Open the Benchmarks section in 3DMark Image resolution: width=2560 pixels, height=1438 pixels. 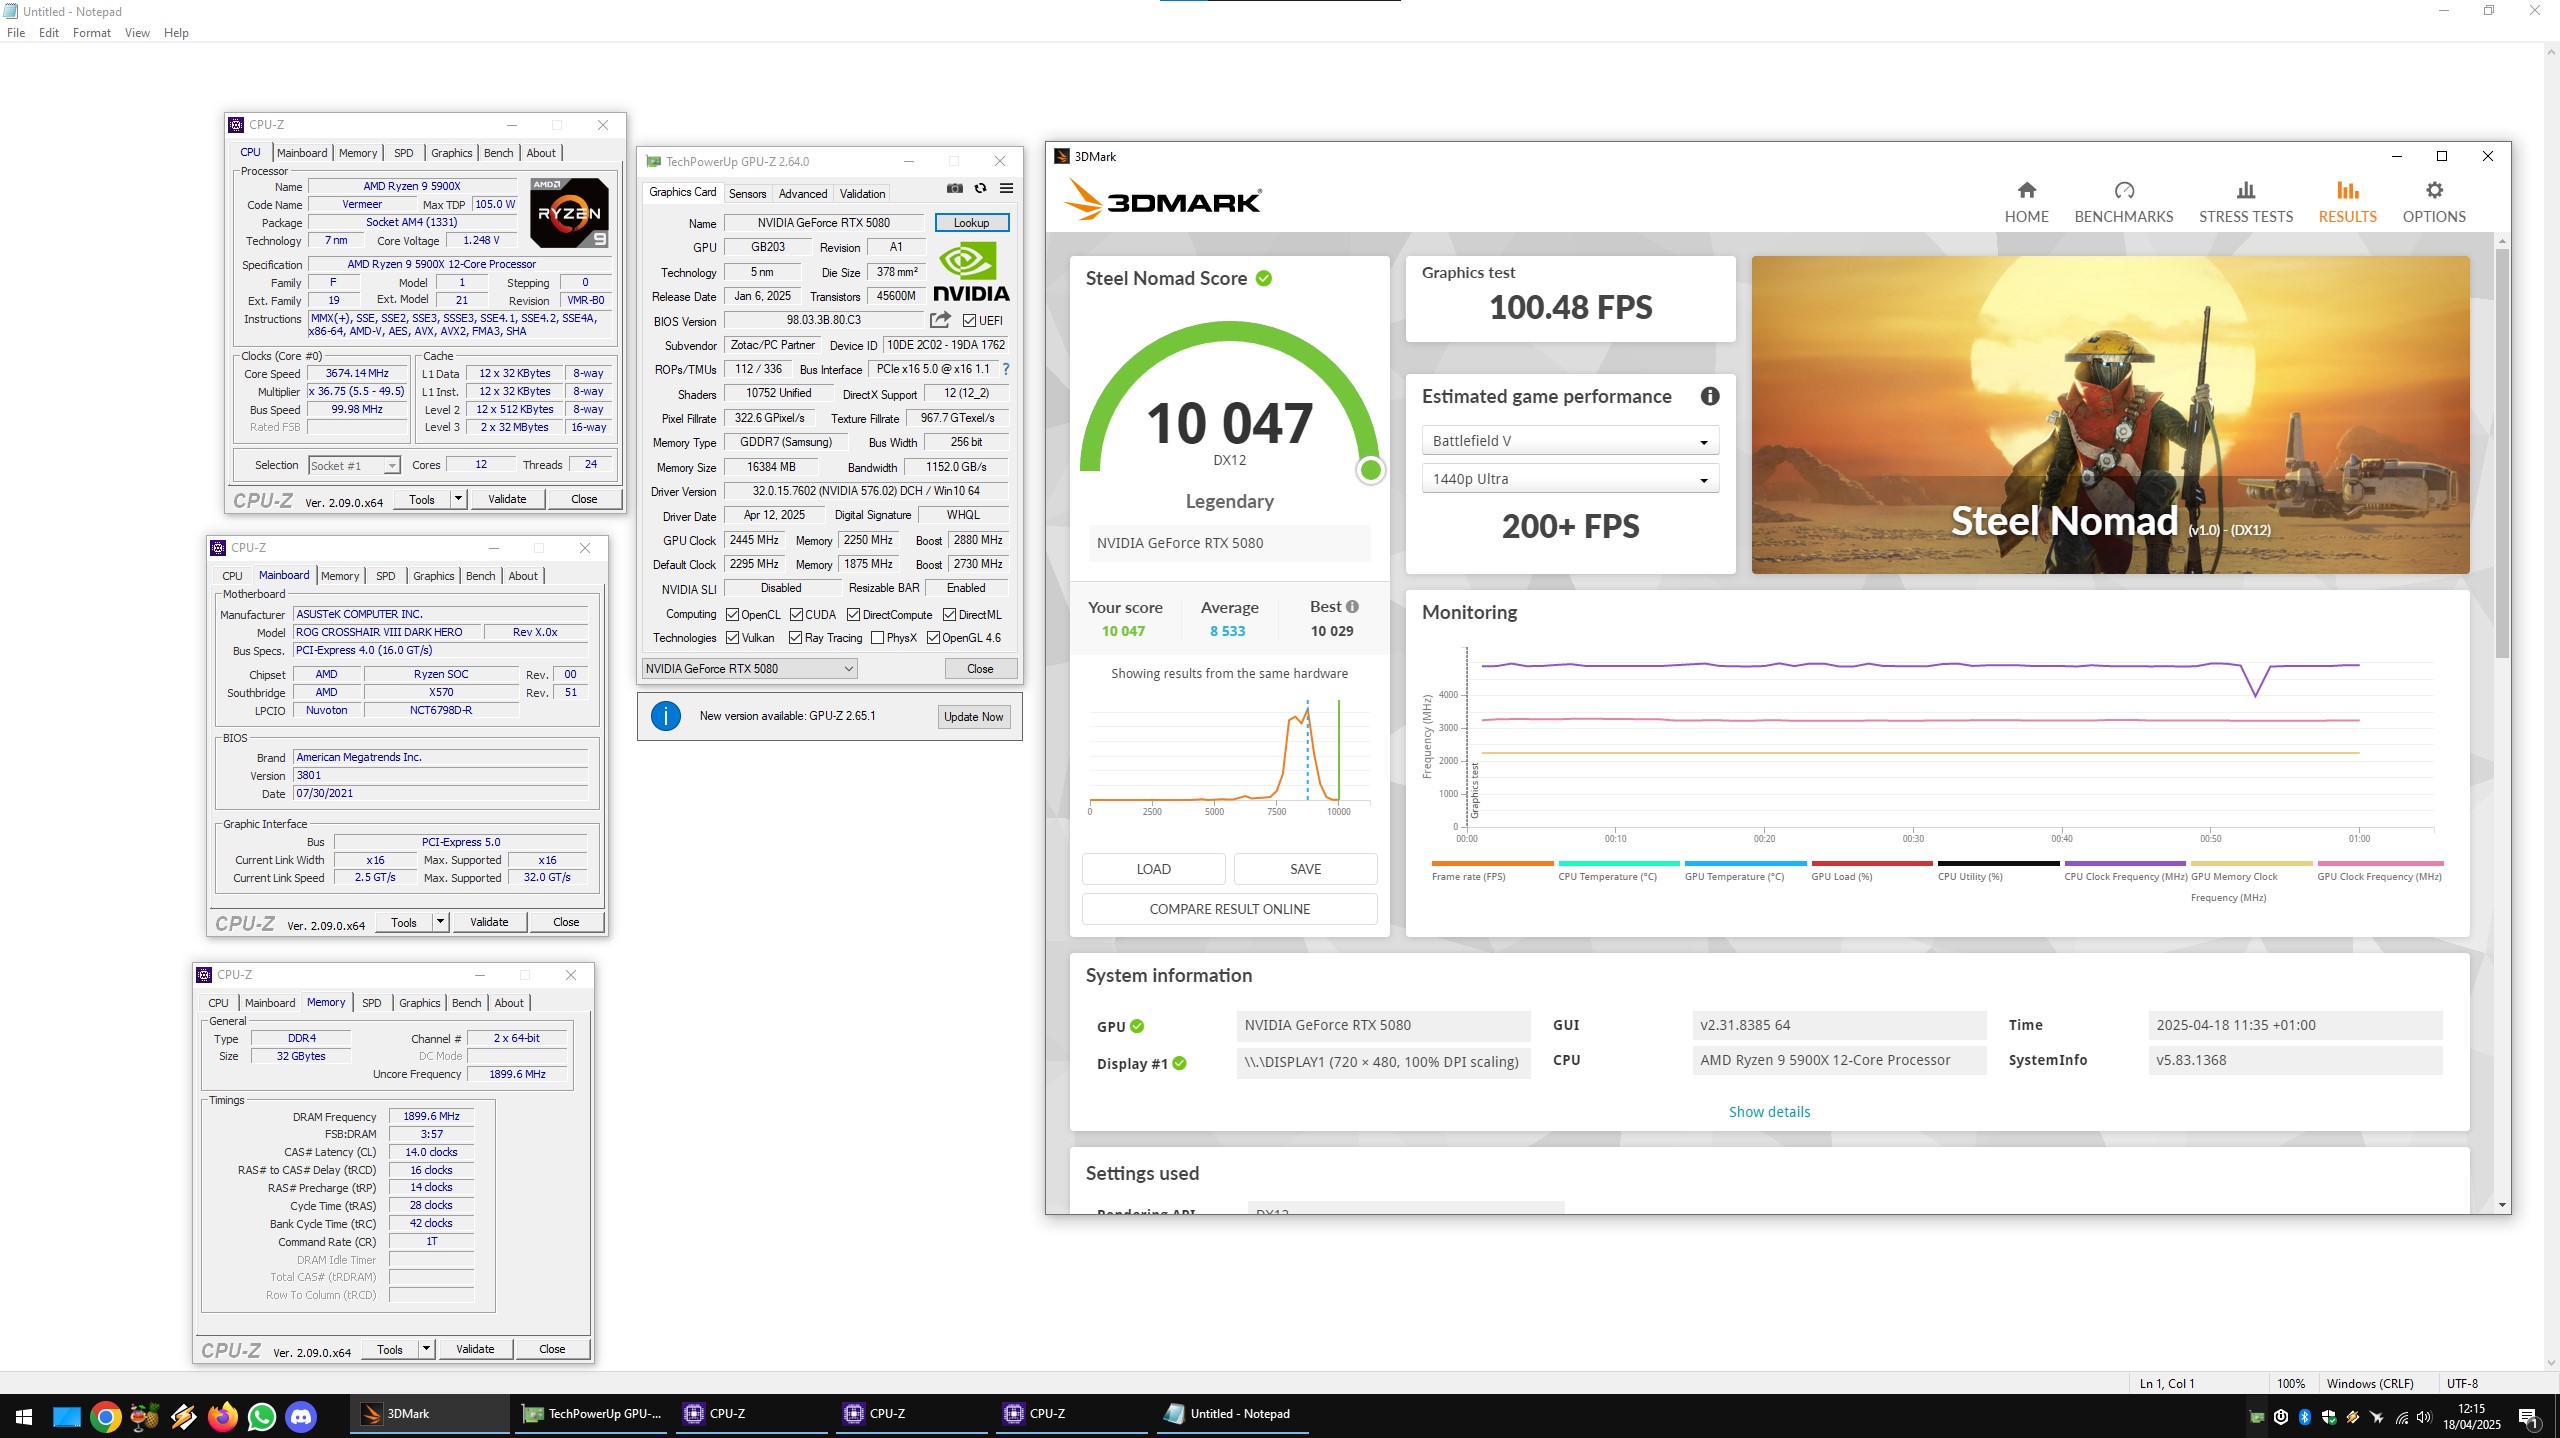pos(2124,201)
